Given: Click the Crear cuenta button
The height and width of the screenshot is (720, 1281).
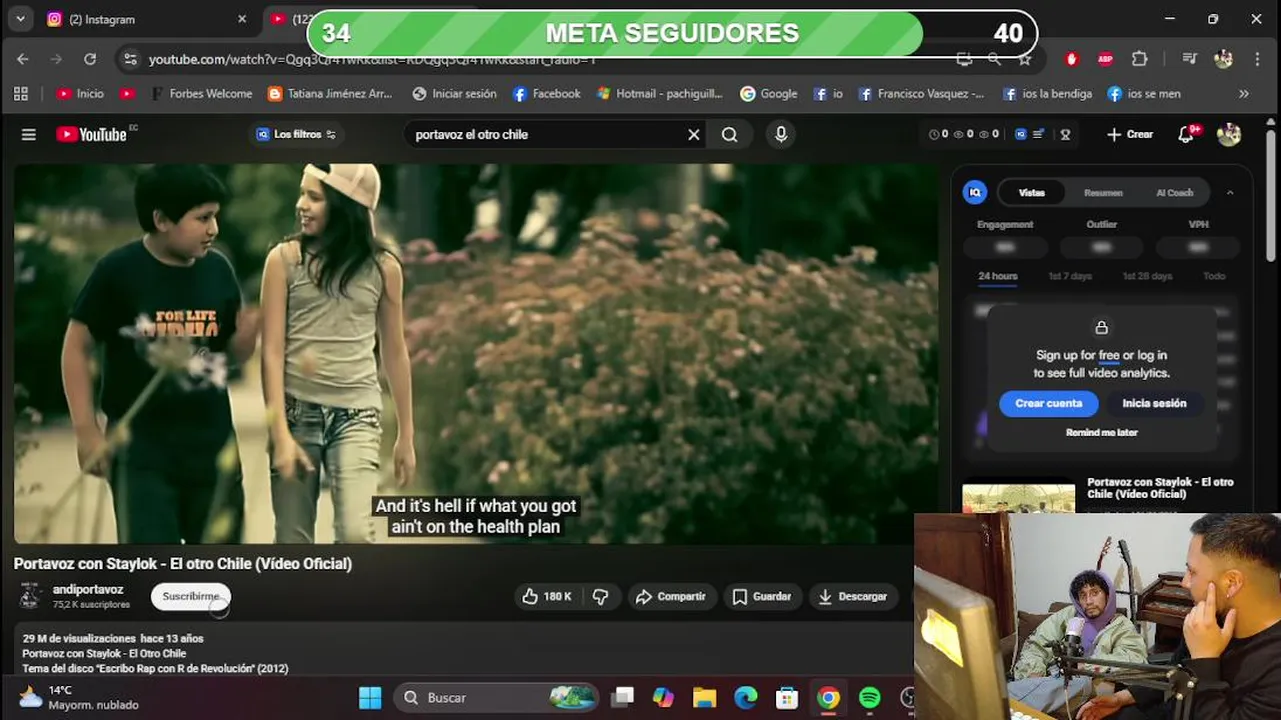Looking at the screenshot, I should 1049,403.
